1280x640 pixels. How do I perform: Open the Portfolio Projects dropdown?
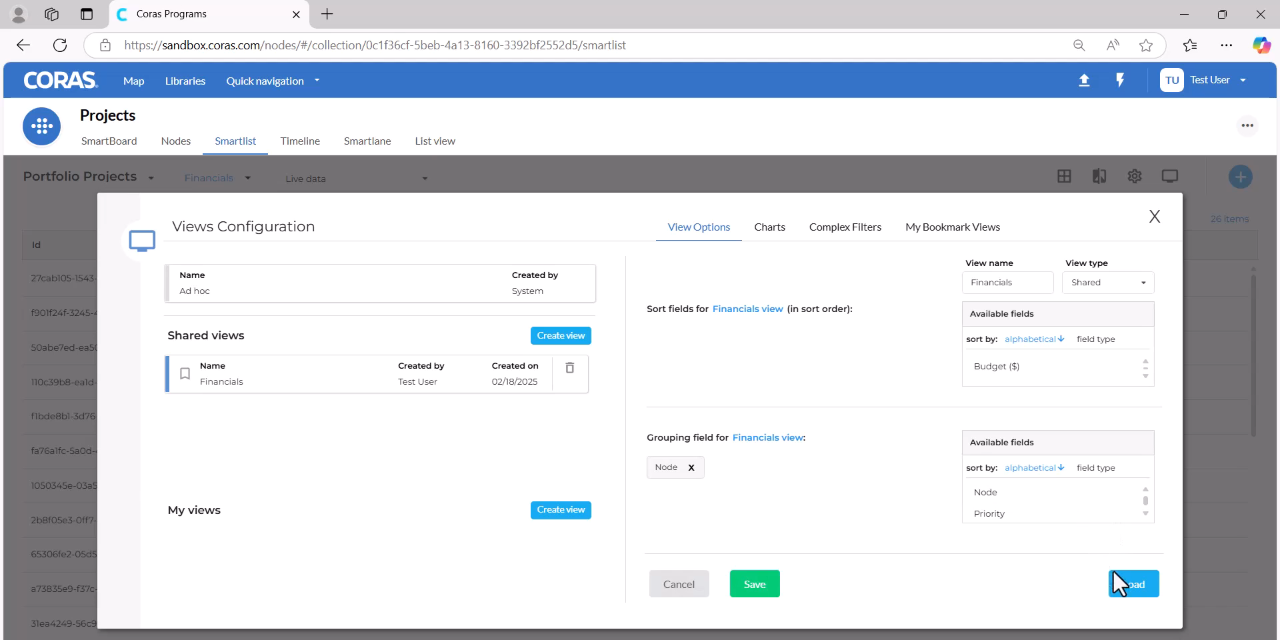click(89, 177)
